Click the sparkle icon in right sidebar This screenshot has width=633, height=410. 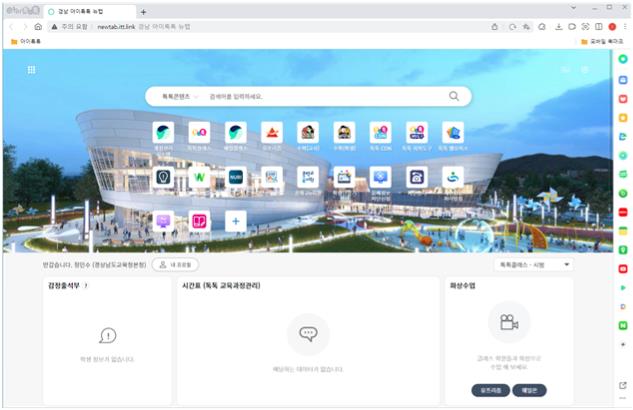pos(623,344)
